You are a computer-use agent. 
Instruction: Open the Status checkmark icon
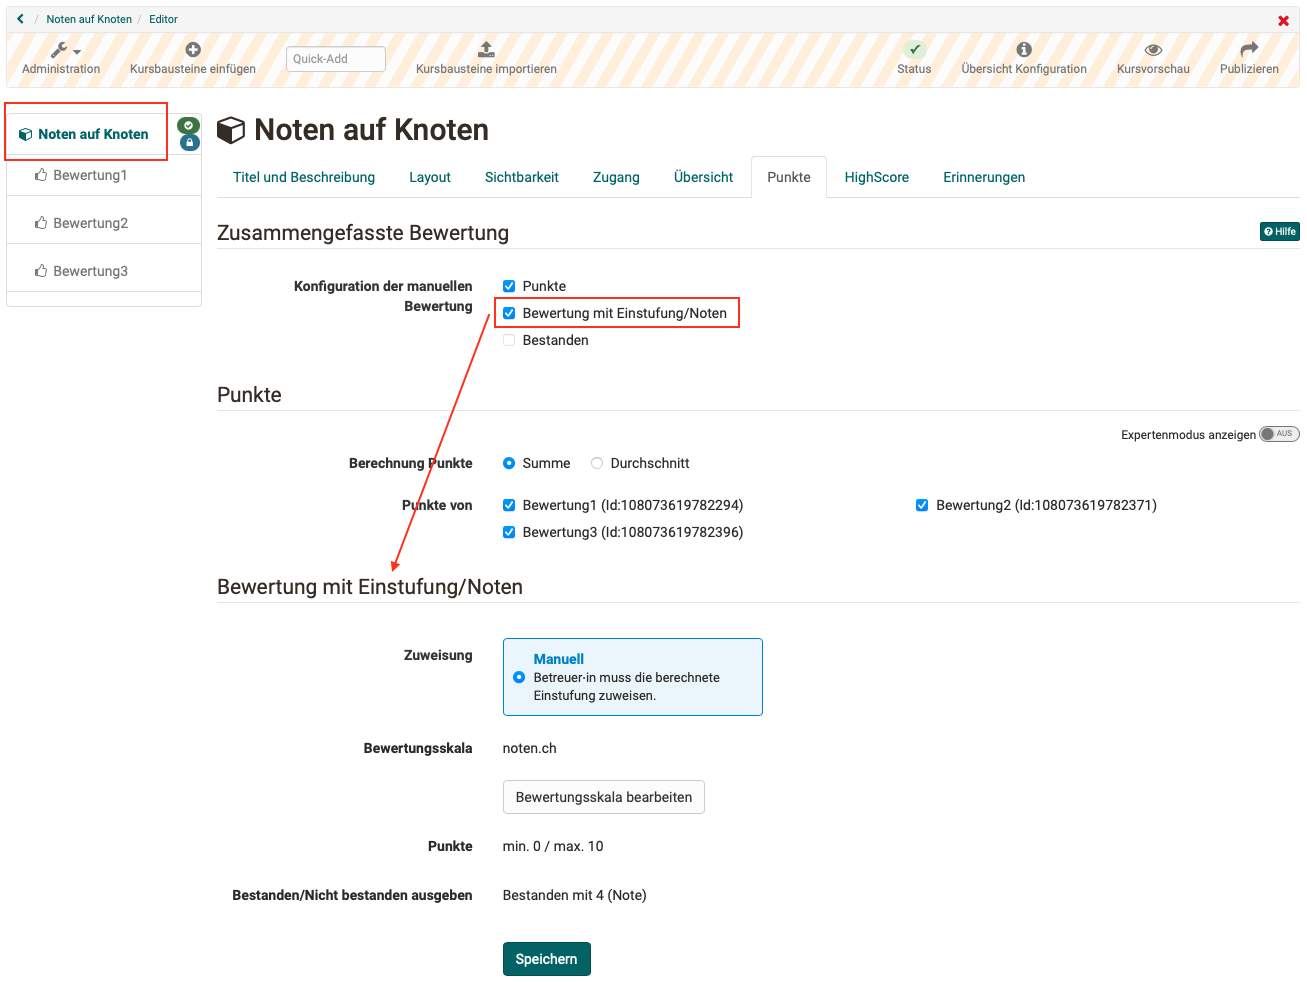914,50
